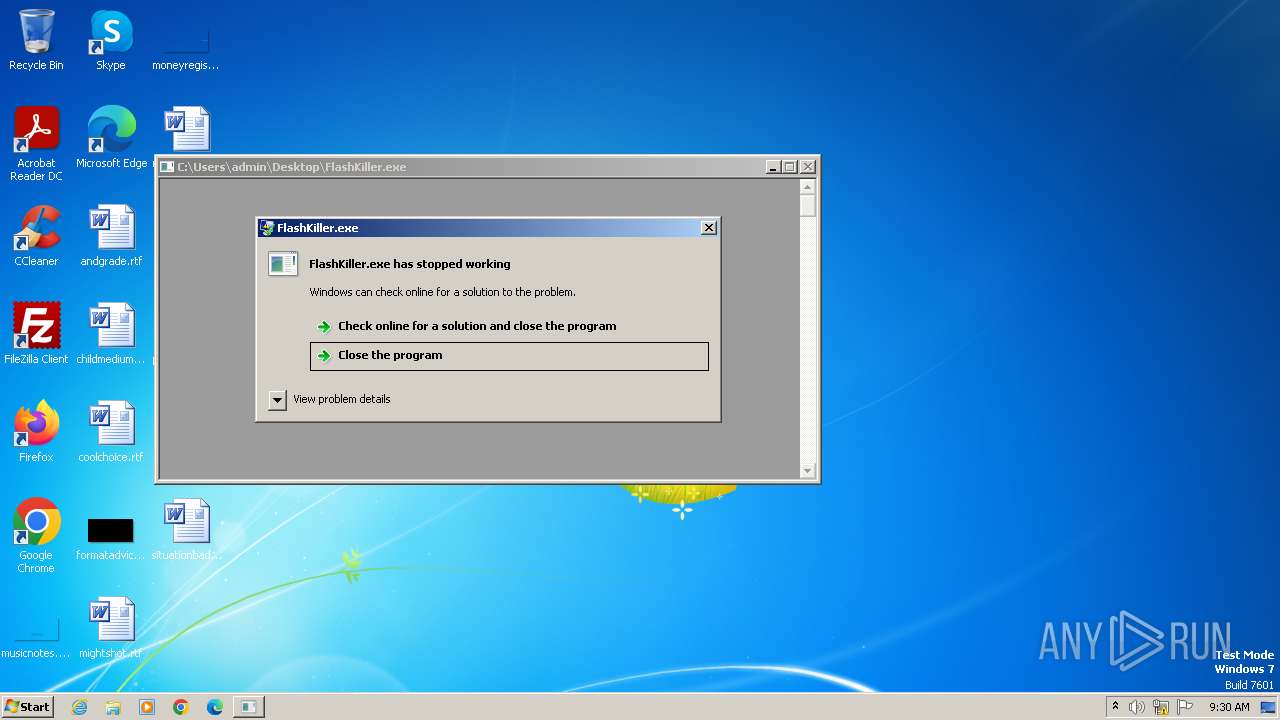The image size is (1280, 720).
Task: Click the 9:30 AM clock
Action: click(1229, 707)
